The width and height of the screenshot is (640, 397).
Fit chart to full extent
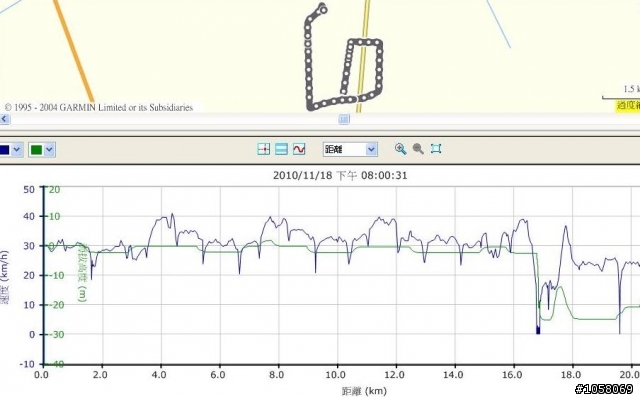tap(436, 149)
